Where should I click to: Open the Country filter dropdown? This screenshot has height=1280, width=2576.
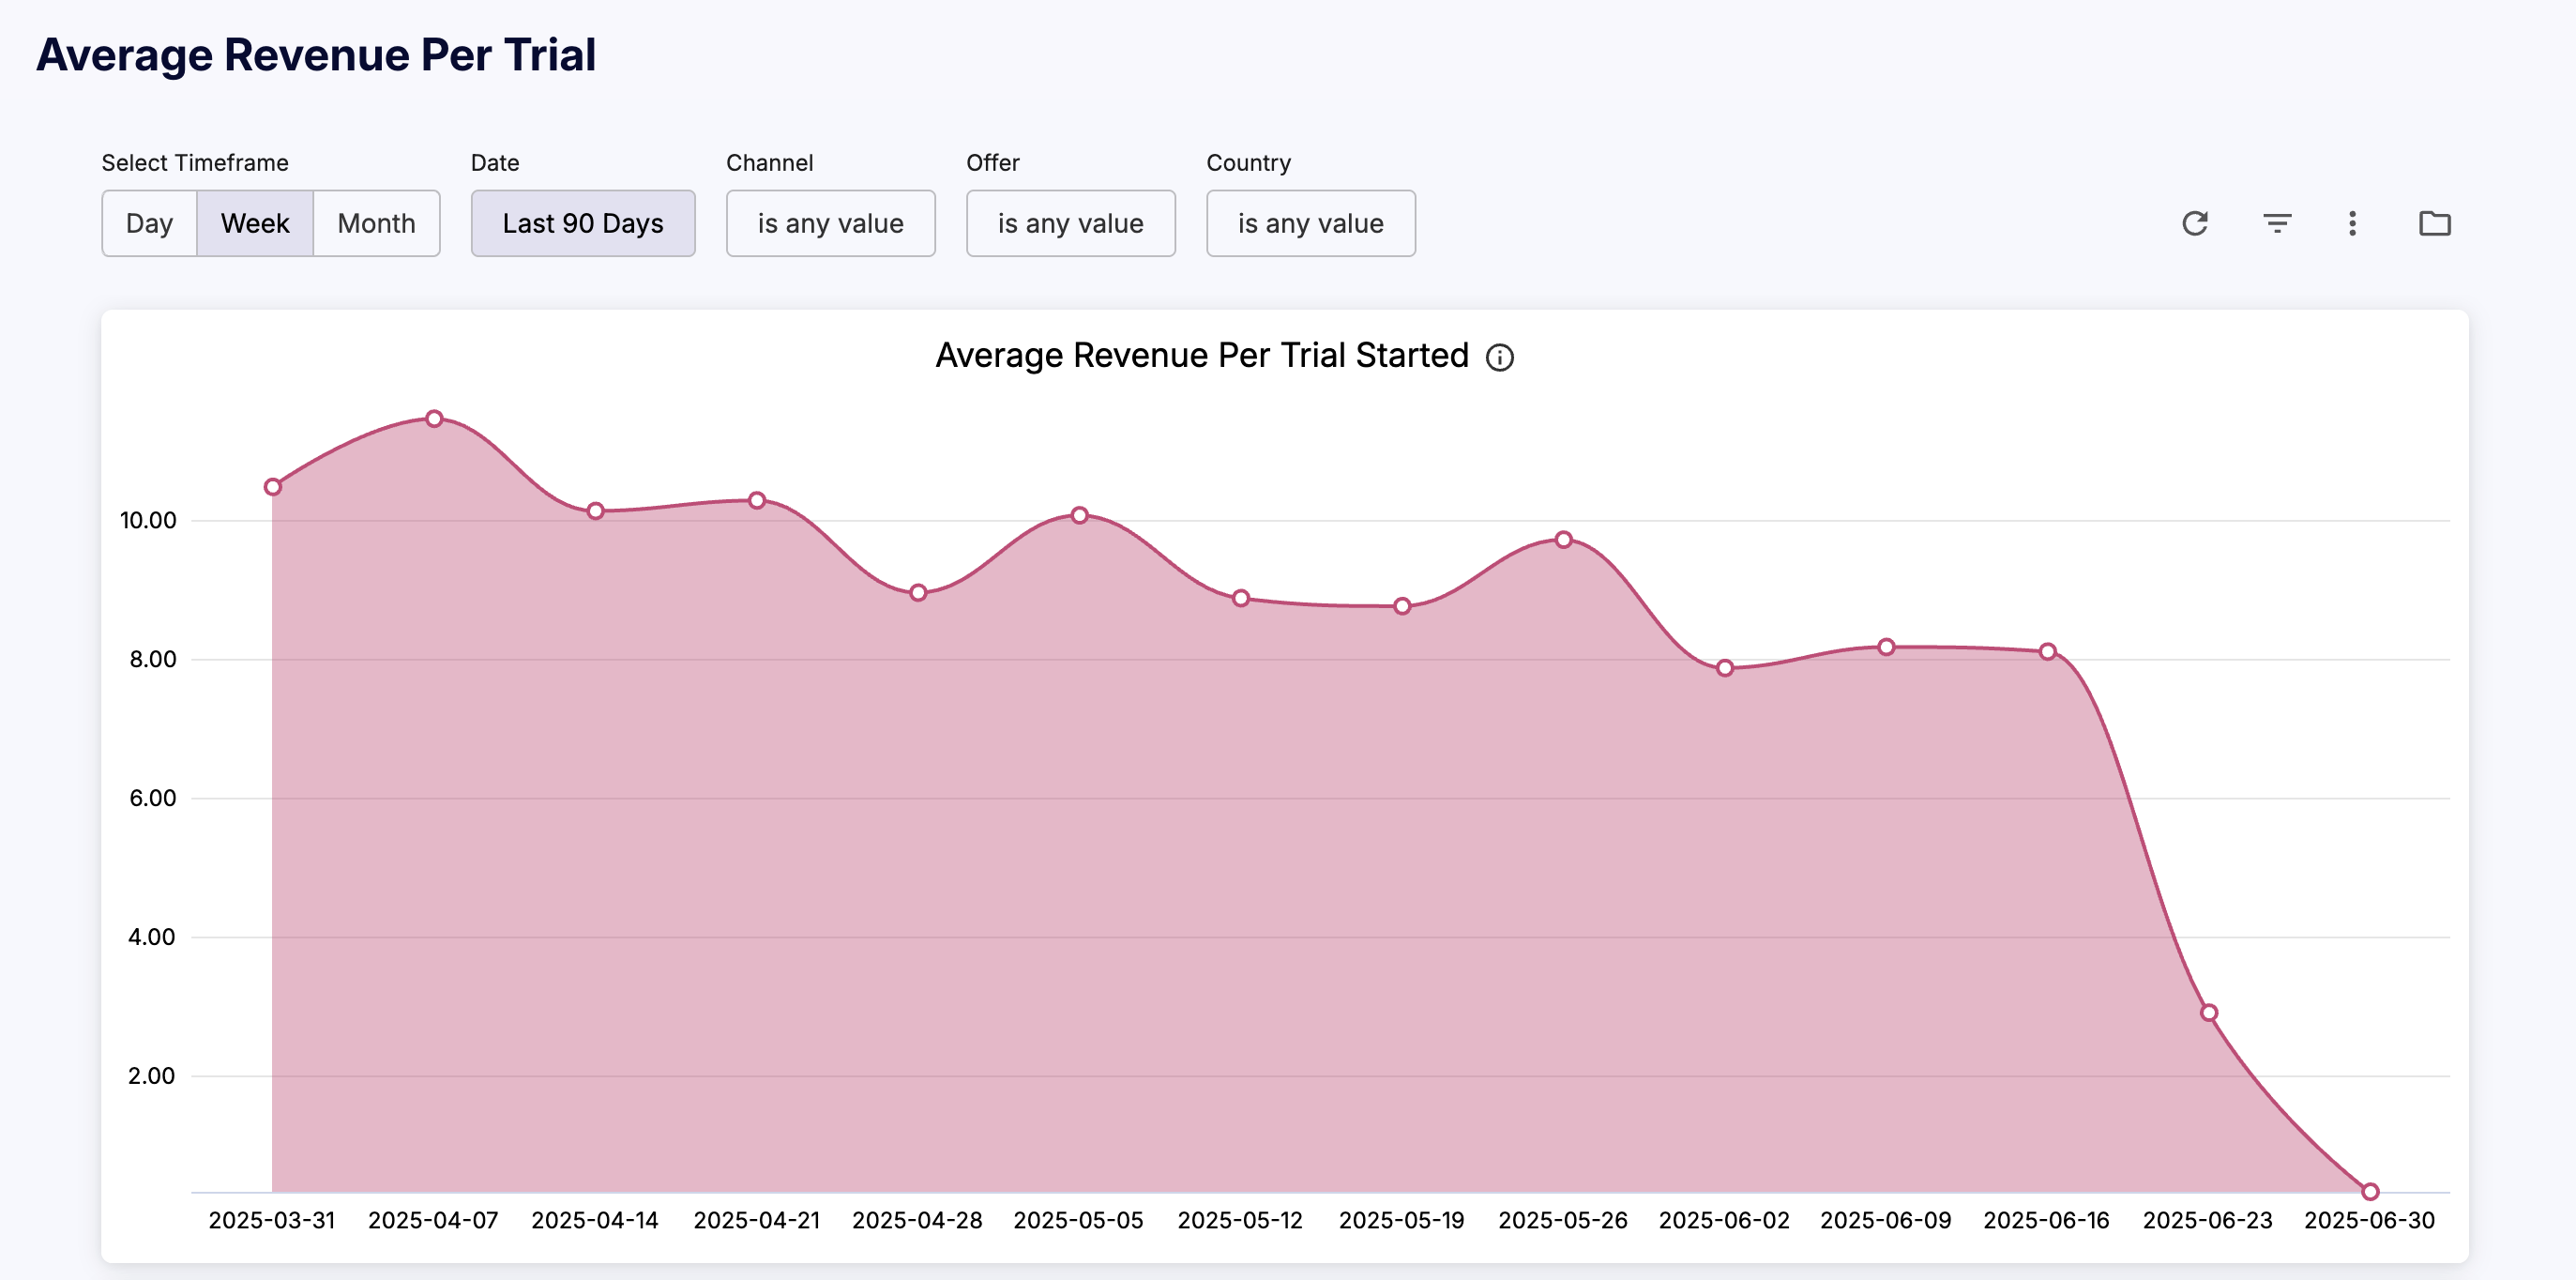pos(1310,223)
